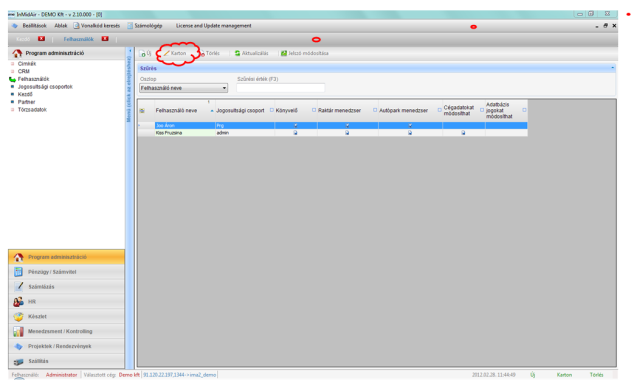
Task: Open Program adminisztráció module in the bottom list
Action: 66,257
